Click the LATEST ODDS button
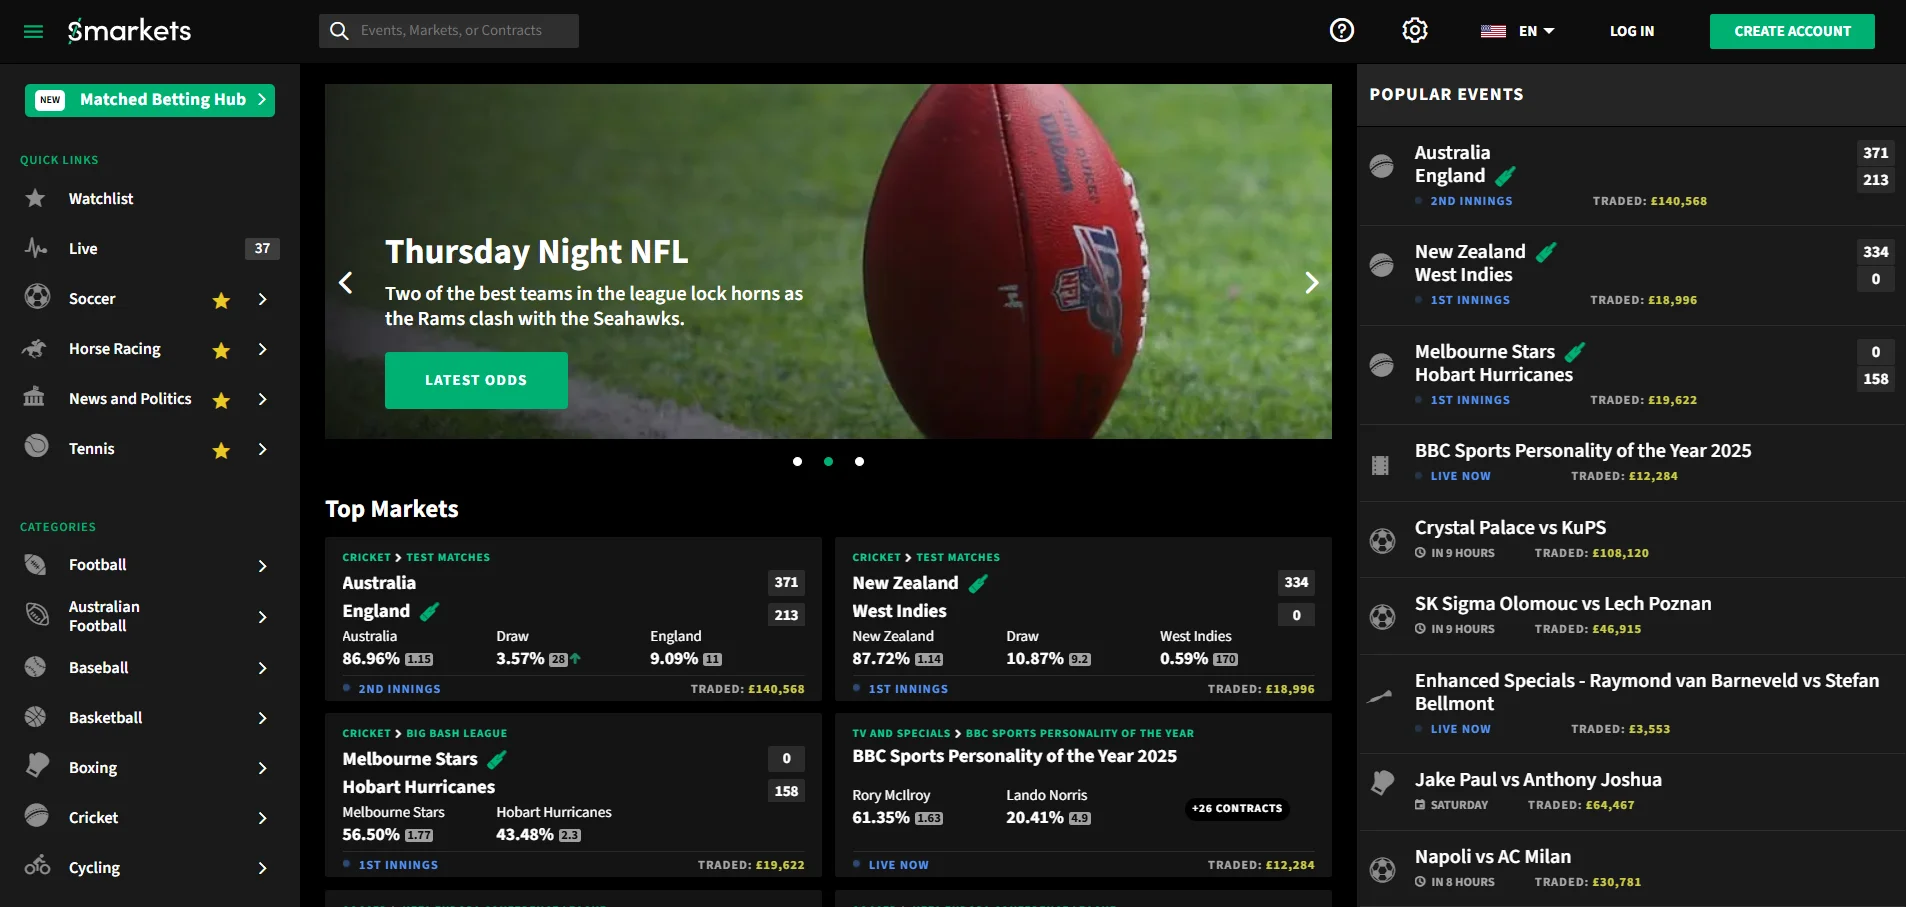The width and height of the screenshot is (1906, 907). (x=476, y=380)
